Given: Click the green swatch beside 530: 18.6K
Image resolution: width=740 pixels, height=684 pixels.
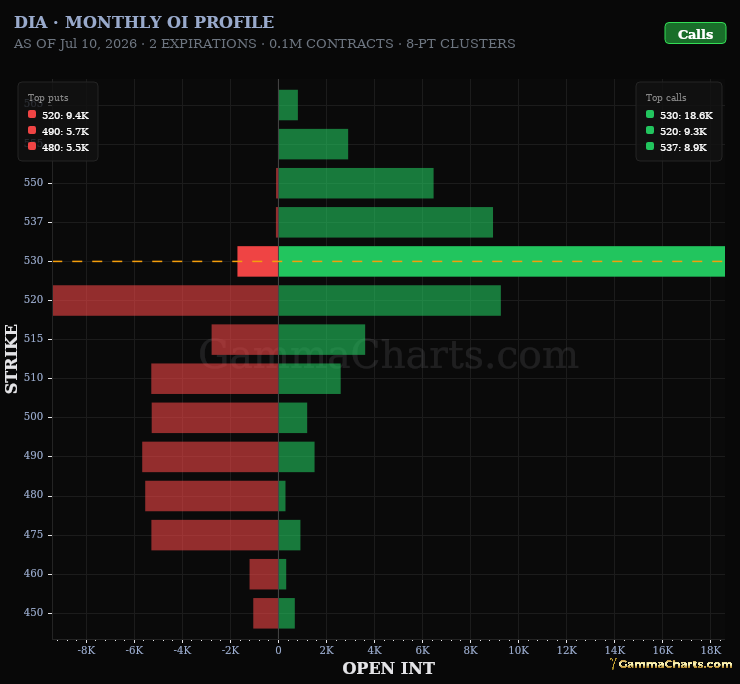Looking at the screenshot, I should [x=650, y=114].
